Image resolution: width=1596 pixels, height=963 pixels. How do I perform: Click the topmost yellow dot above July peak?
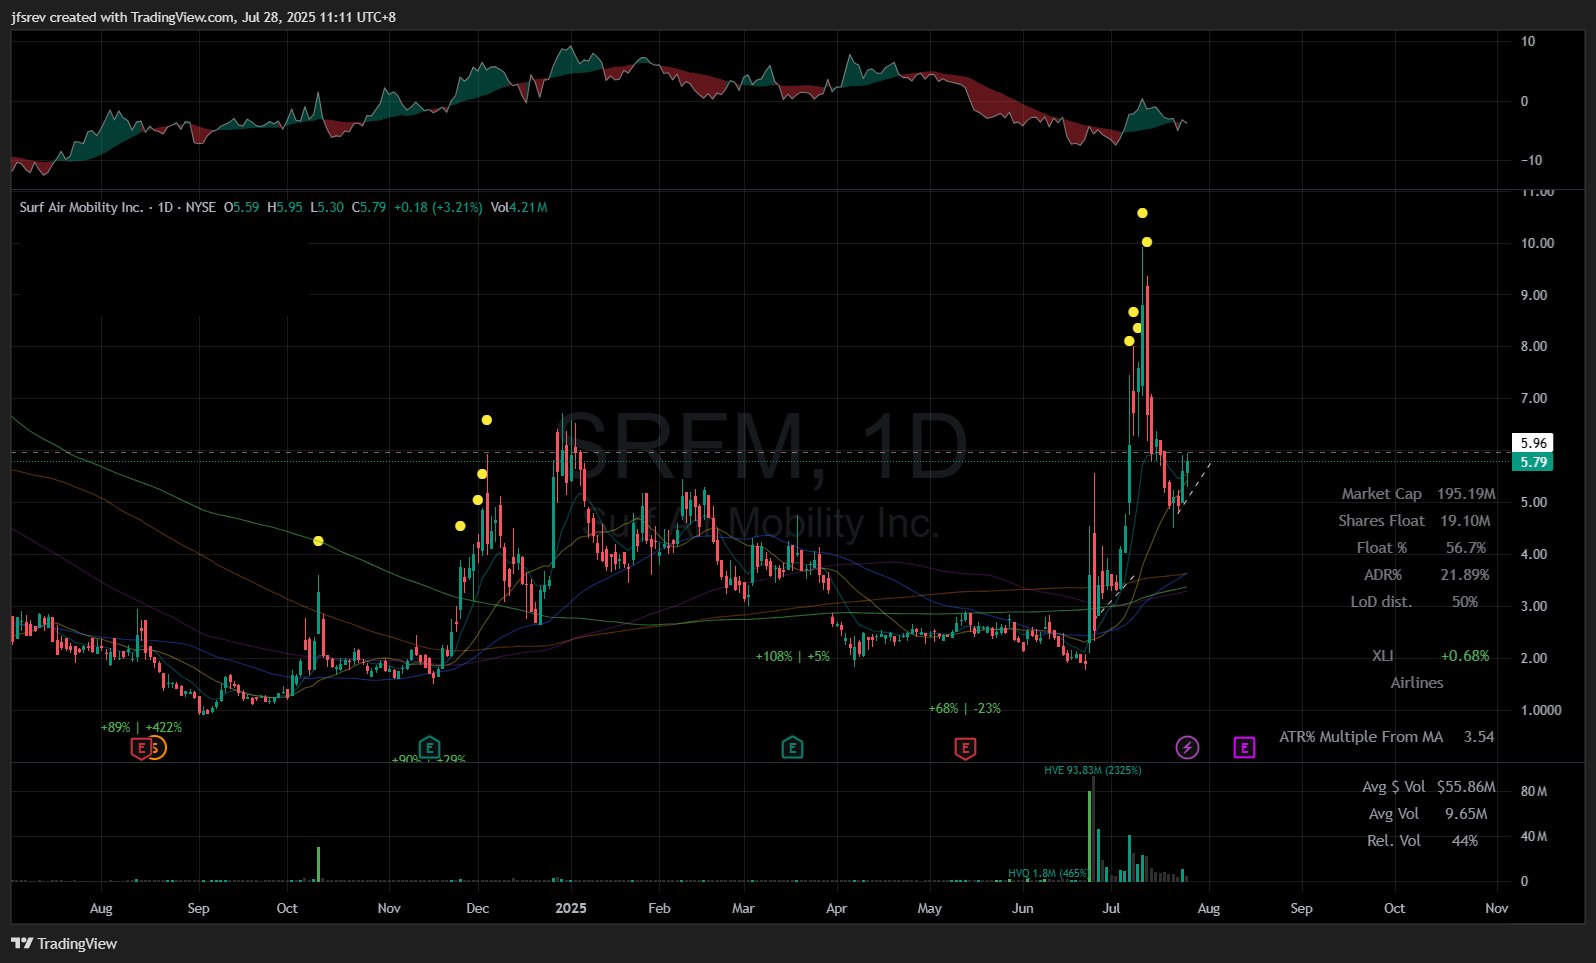click(1142, 213)
